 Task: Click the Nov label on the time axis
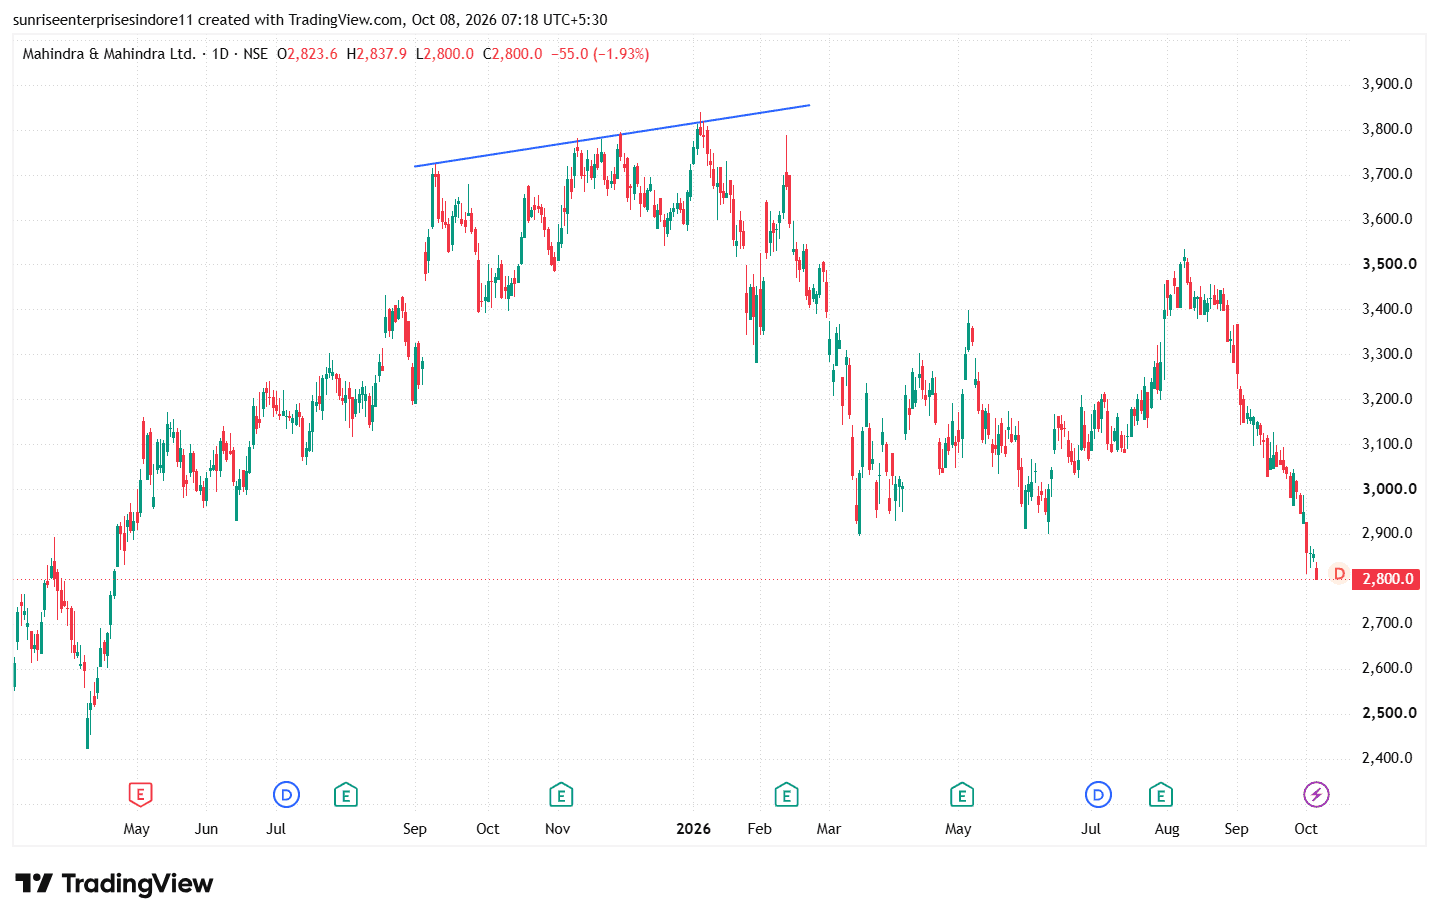[557, 829]
